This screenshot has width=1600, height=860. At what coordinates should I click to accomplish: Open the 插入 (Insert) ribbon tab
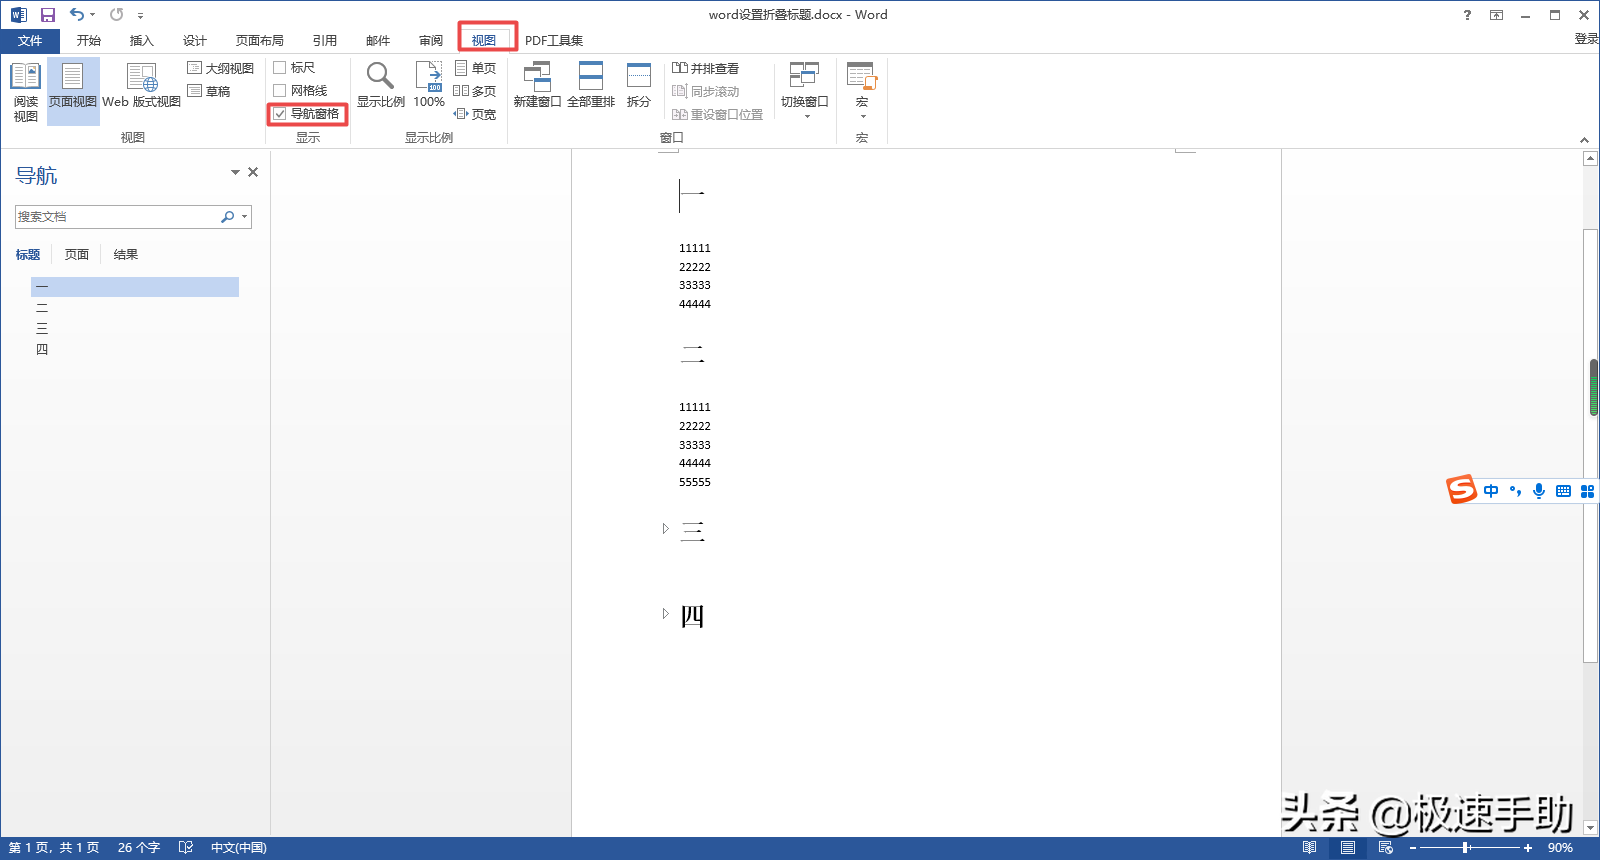142,41
